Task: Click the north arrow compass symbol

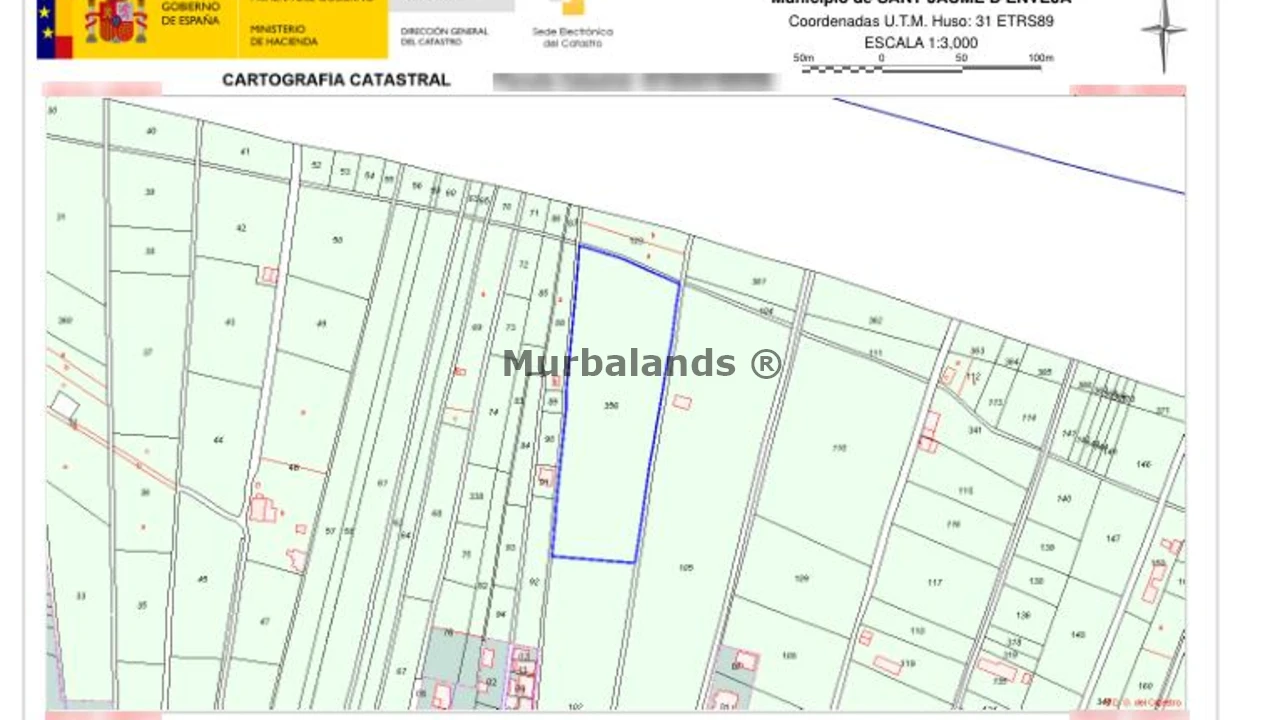Action: 1163,32
